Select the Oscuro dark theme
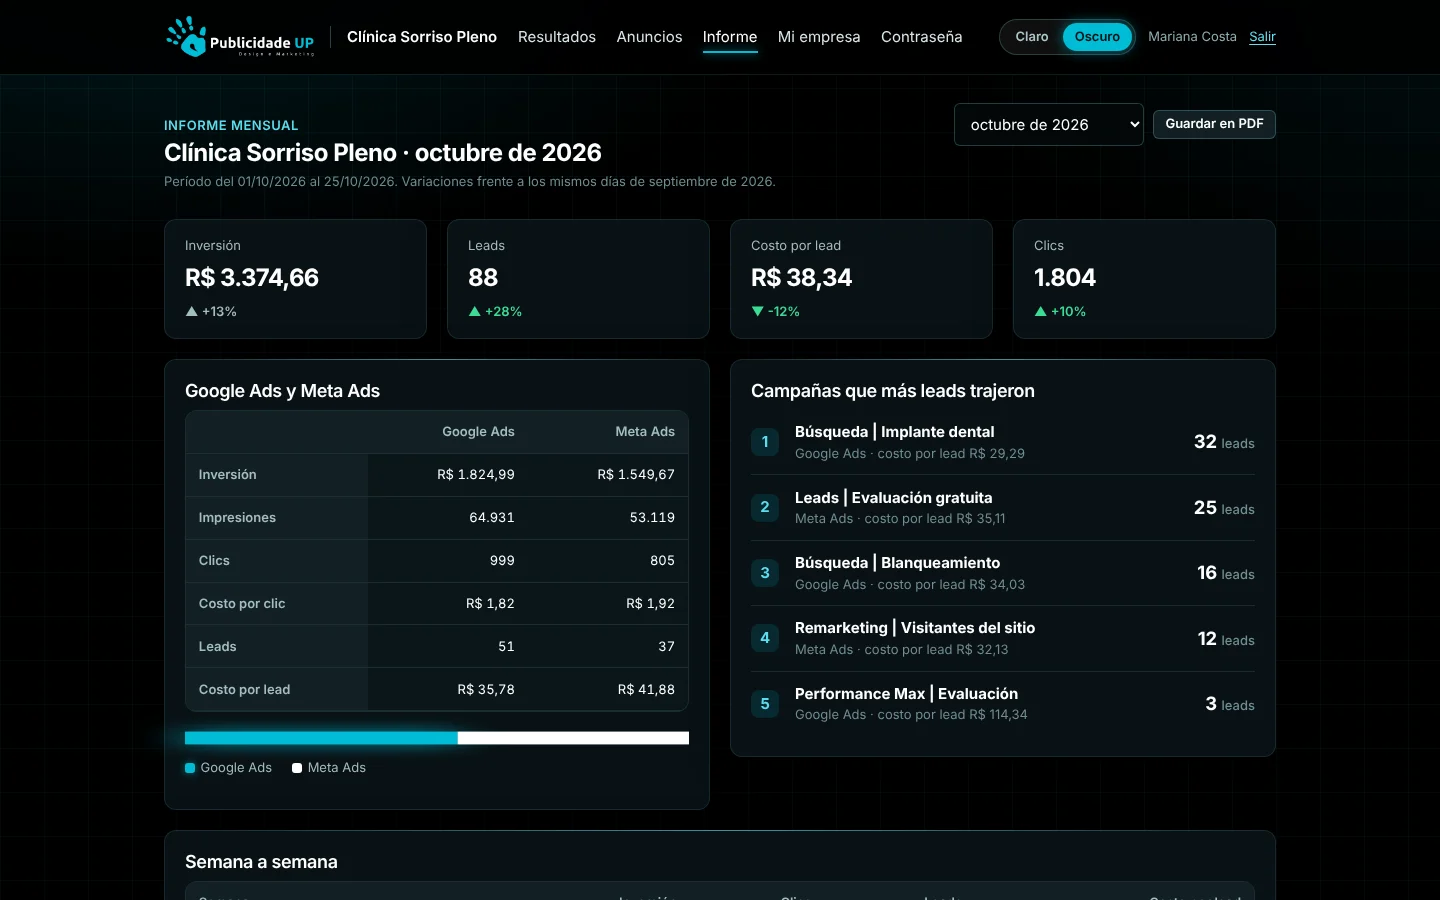The width and height of the screenshot is (1440, 900). [1097, 37]
